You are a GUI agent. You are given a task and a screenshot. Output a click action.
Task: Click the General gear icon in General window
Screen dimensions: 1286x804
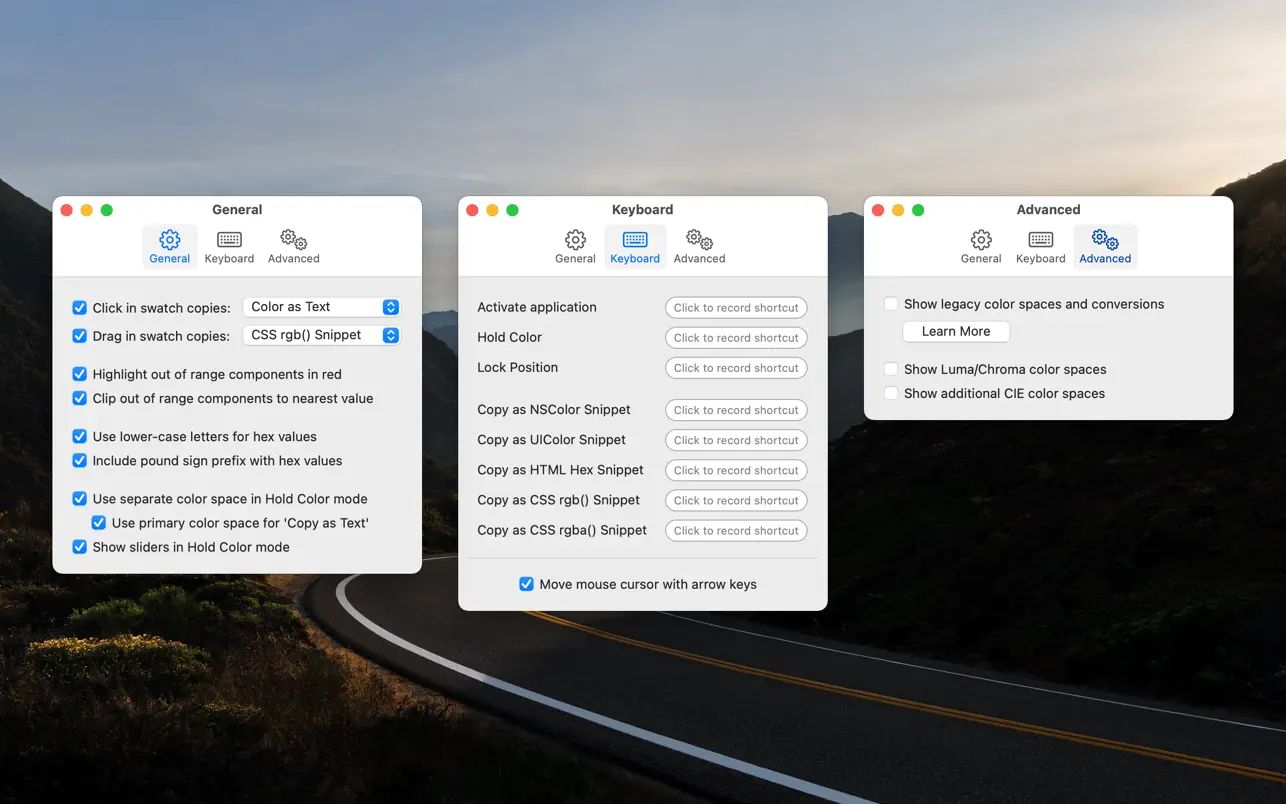170,240
